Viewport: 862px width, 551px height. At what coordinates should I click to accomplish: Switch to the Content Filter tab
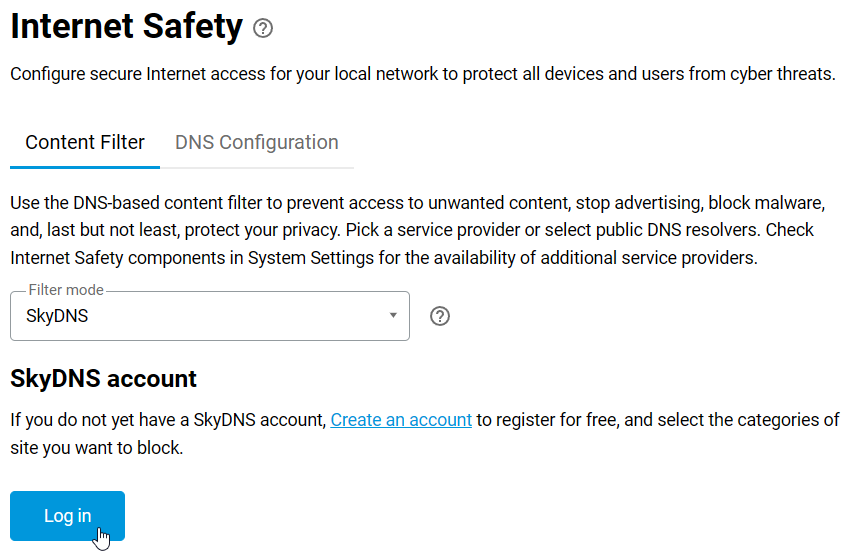pyautogui.click(x=85, y=142)
